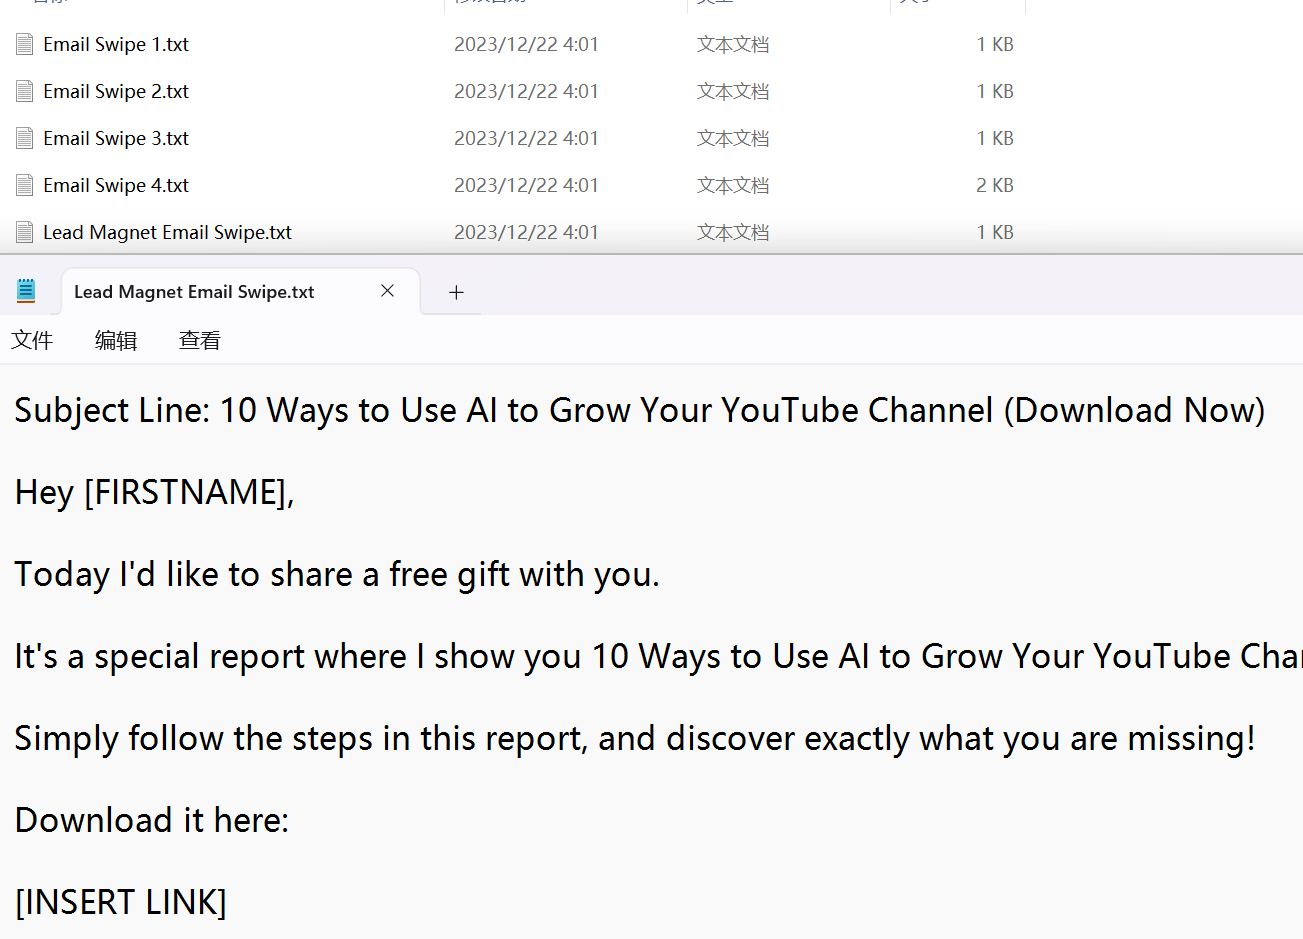Click the Notepad app icon
The height and width of the screenshot is (939, 1303).
pos(26,291)
